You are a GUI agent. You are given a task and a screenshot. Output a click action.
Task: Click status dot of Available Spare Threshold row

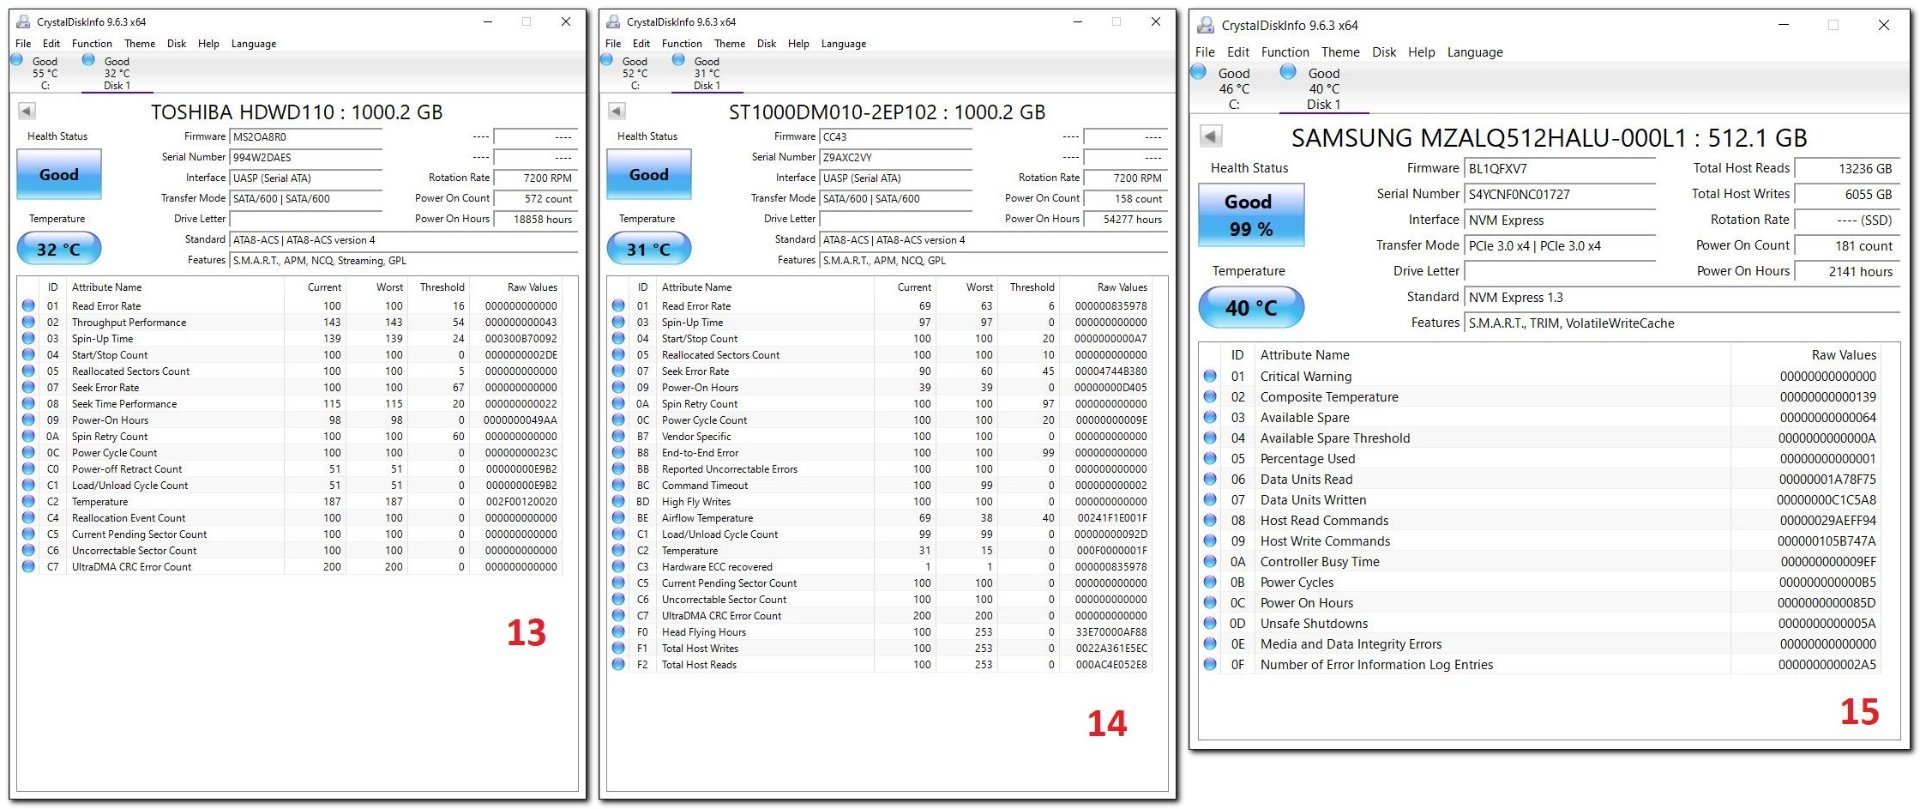coord(1210,438)
